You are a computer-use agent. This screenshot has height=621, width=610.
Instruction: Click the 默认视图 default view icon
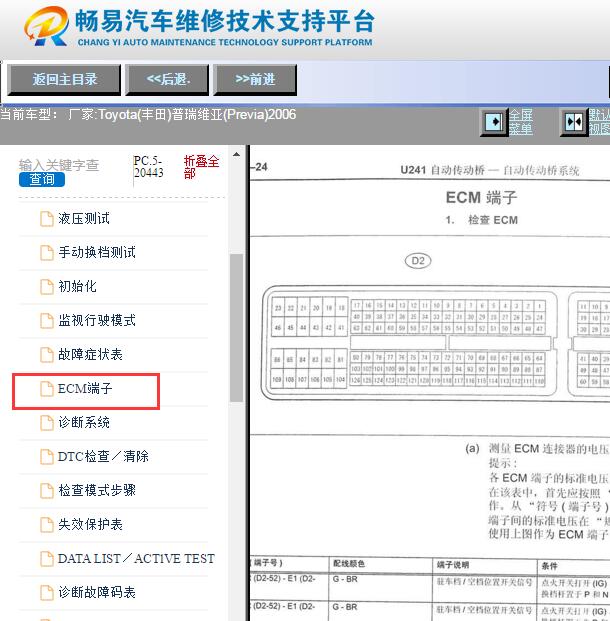coord(574,122)
